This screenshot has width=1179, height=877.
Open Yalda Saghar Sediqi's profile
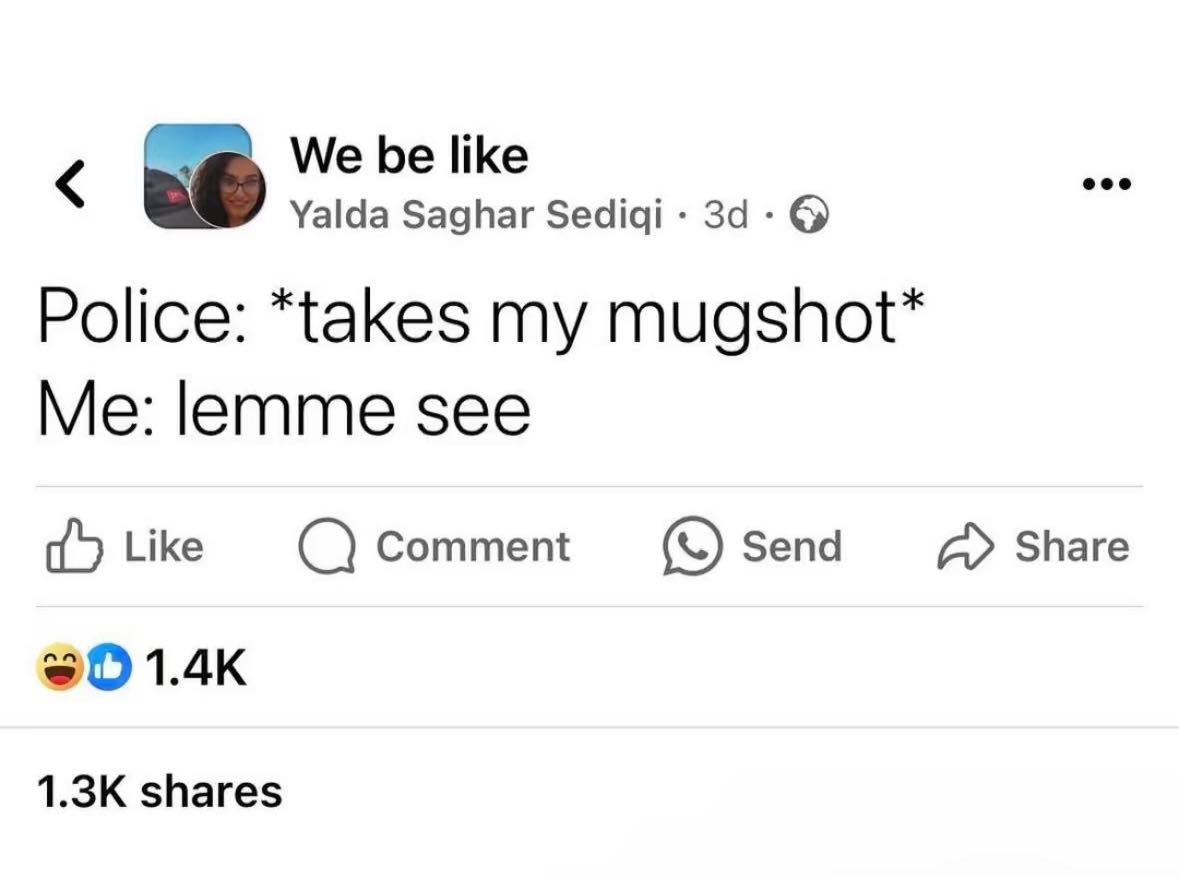coord(474,213)
